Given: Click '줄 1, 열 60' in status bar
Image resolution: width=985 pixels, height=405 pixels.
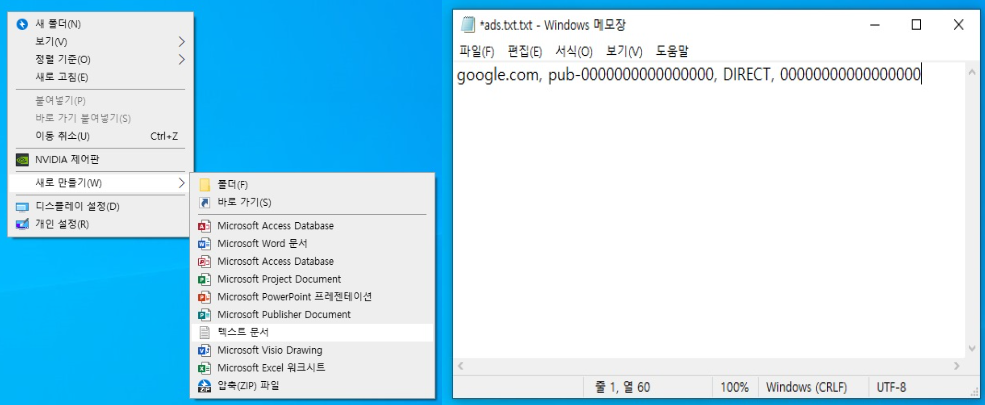Looking at the screenshot, I should coord(622,387).
